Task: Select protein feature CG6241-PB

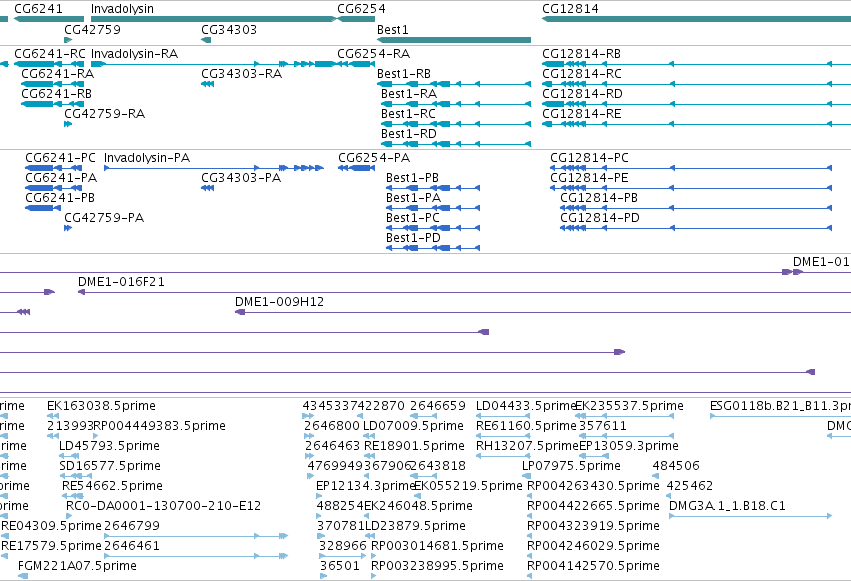Action: [x=60, y=197]
